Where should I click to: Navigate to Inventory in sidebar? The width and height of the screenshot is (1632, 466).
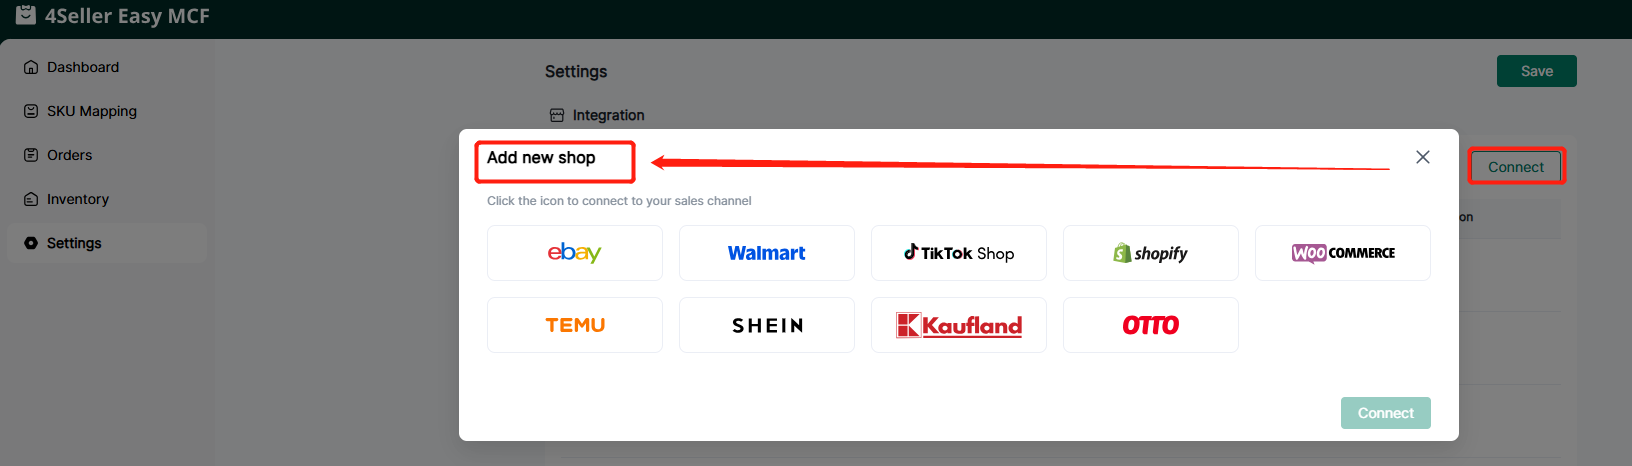pyautogui.click(x=77, y=199)
